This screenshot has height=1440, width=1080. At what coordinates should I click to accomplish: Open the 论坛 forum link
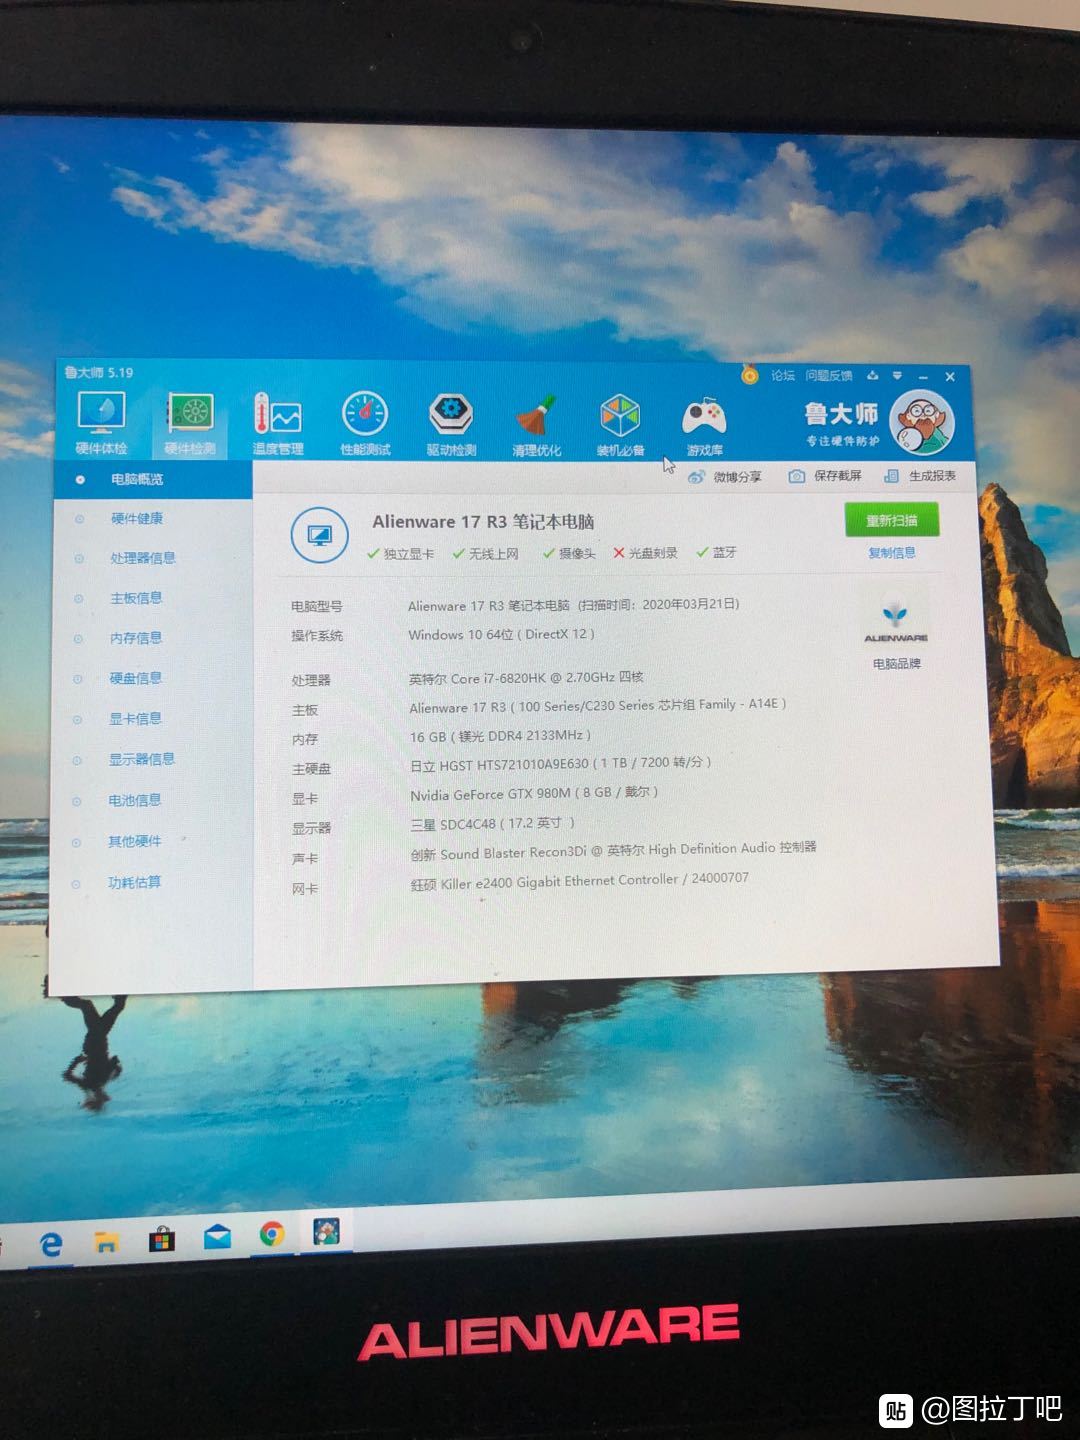click(x=783, y=375)
